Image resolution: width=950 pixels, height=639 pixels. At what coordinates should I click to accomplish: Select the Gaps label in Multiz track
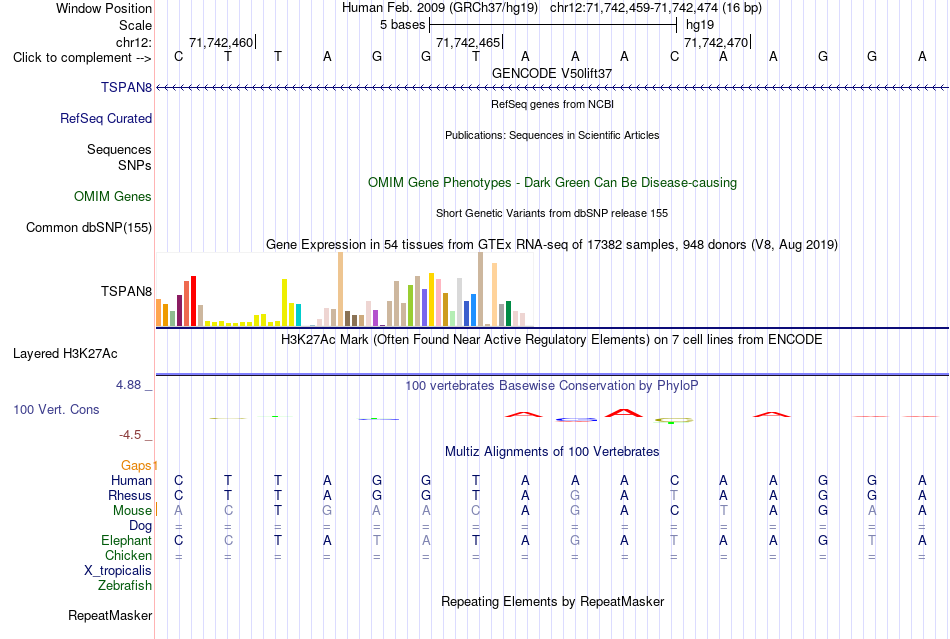pos(136,465)
